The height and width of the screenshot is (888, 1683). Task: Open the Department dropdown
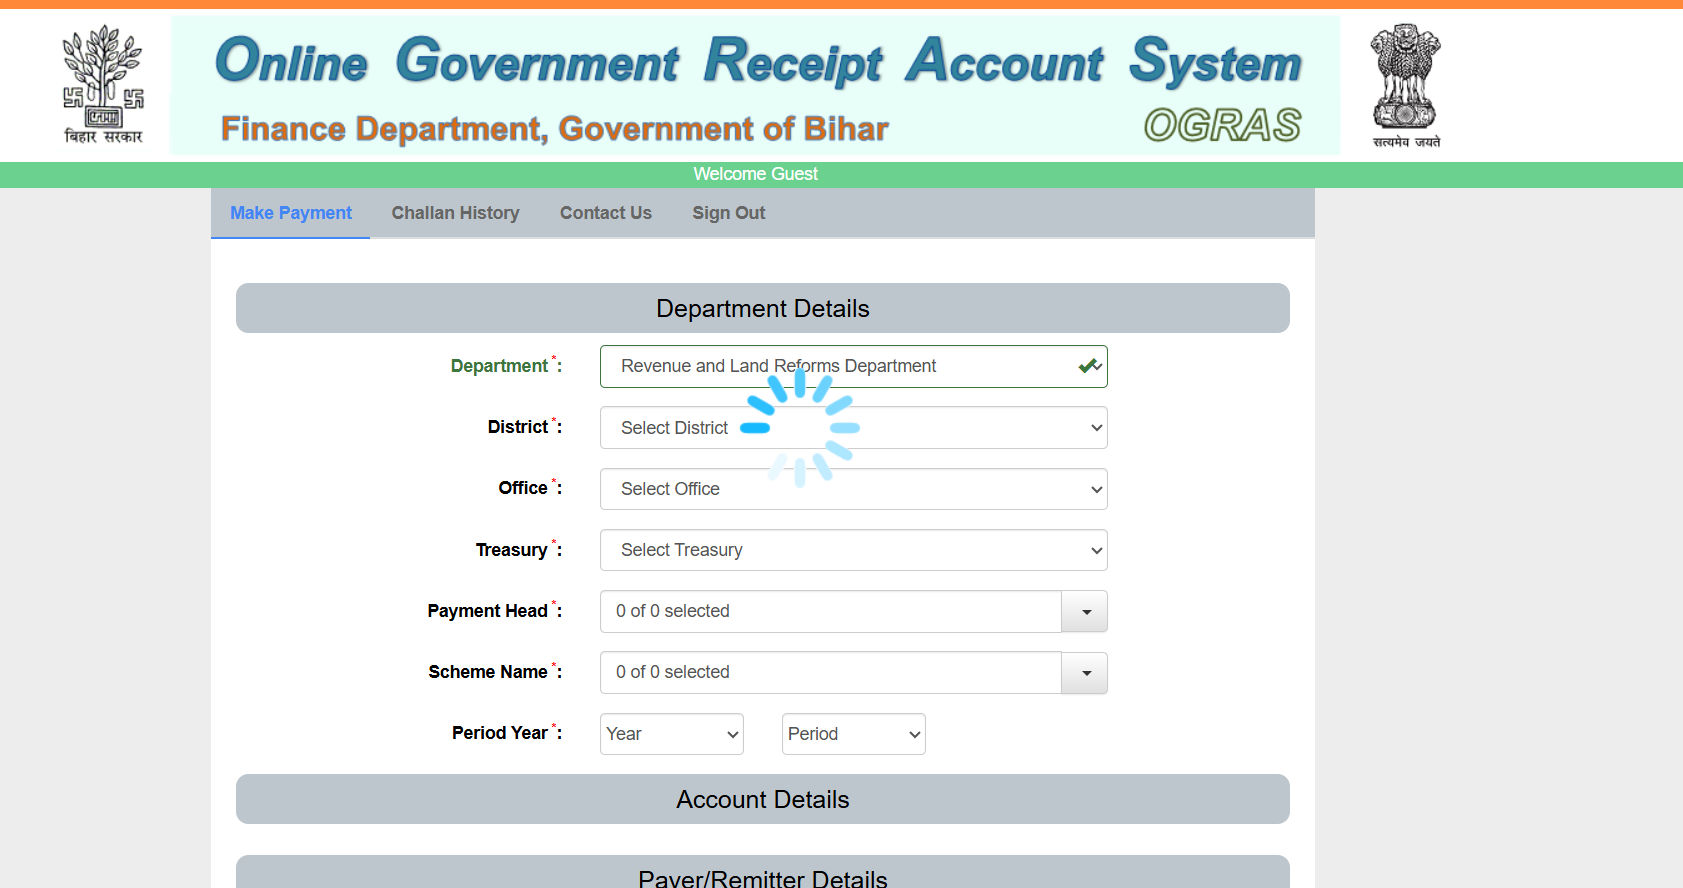(854, 366)
